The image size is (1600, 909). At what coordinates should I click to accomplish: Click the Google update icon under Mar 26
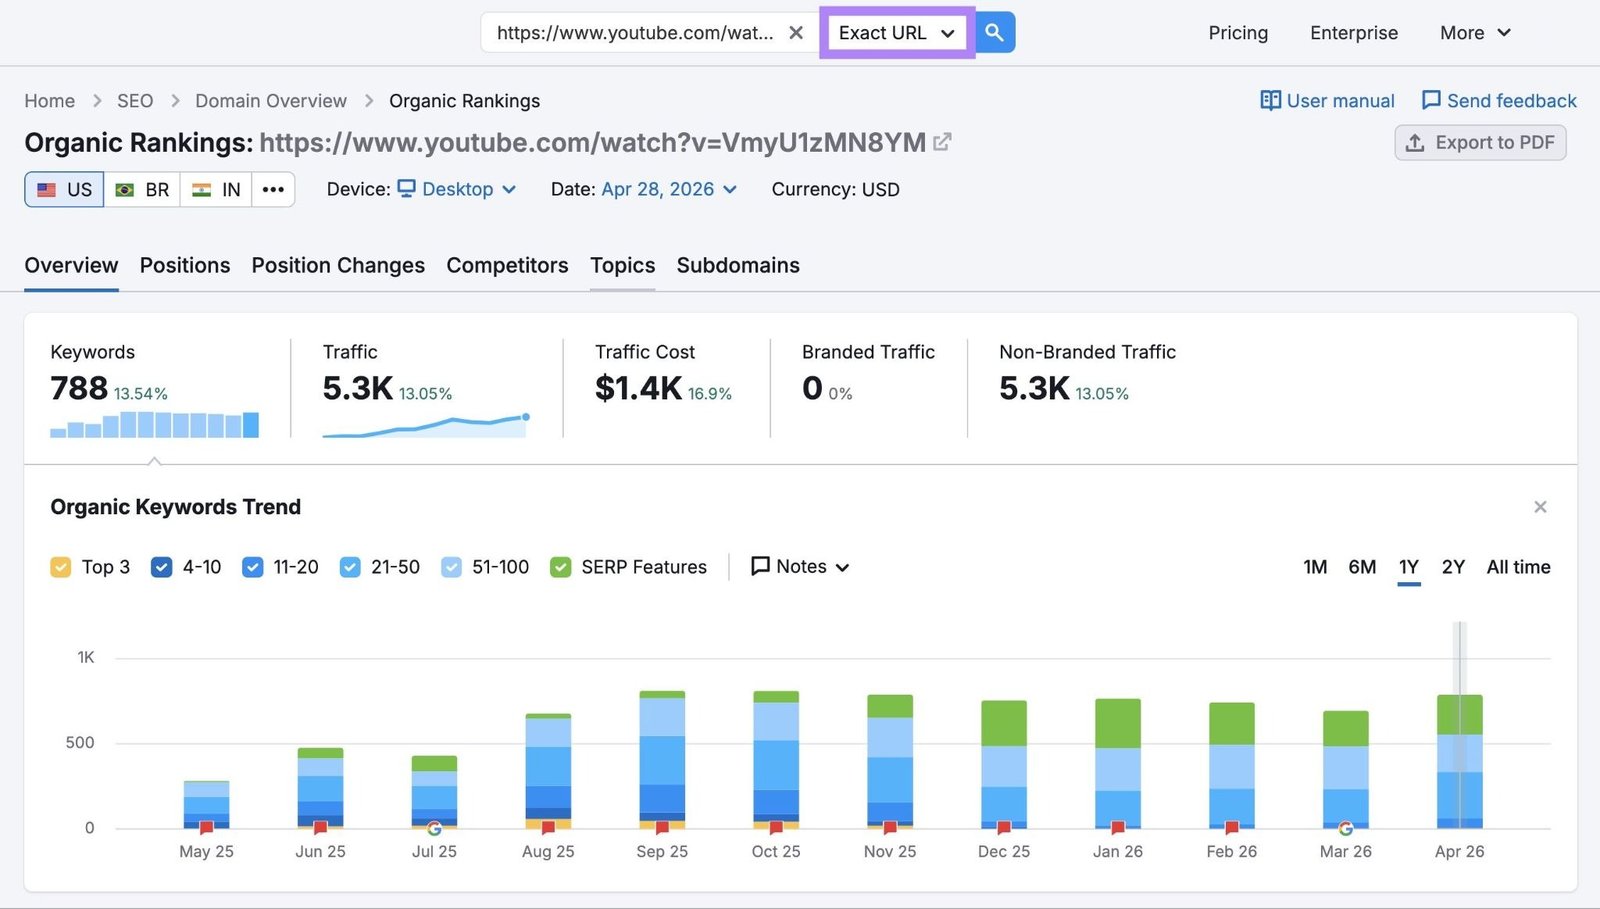[1346, 828]
